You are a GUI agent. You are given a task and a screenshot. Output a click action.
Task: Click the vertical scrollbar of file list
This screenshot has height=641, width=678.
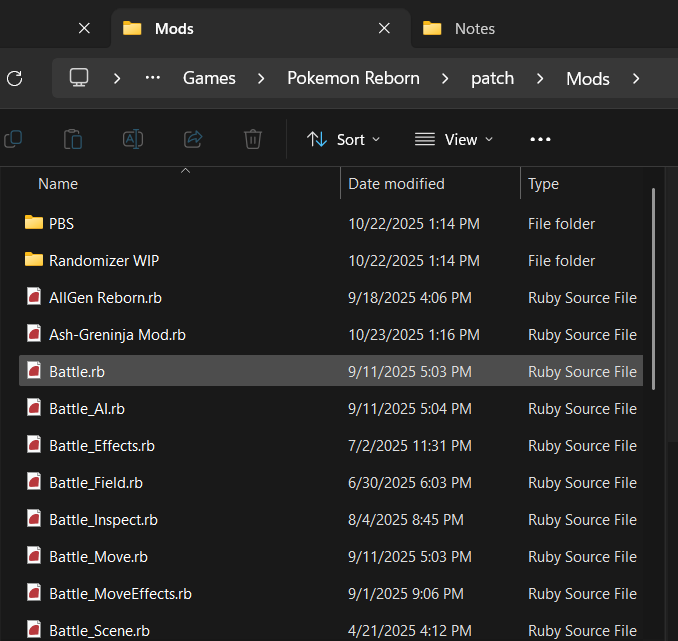coord(654,288)
